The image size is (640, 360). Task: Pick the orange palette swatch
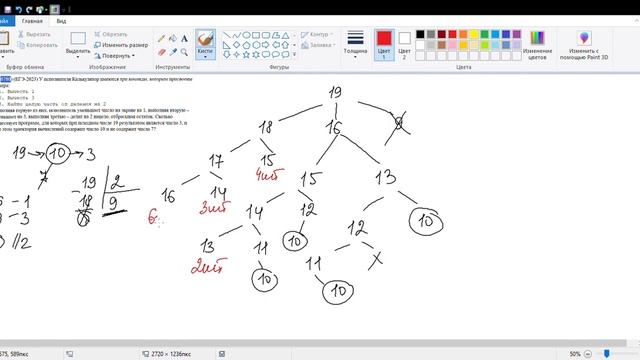[x=463, y=34]
